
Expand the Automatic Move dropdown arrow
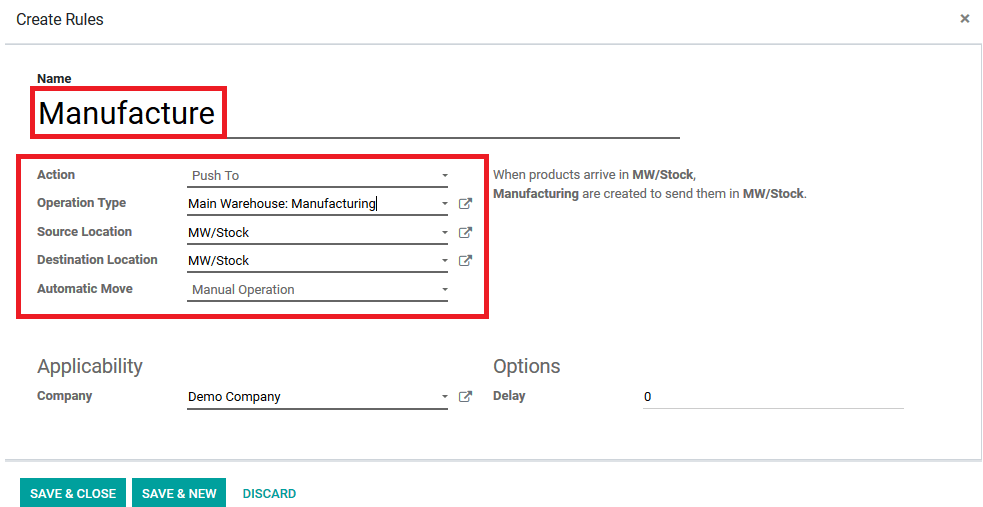(444, 290)
